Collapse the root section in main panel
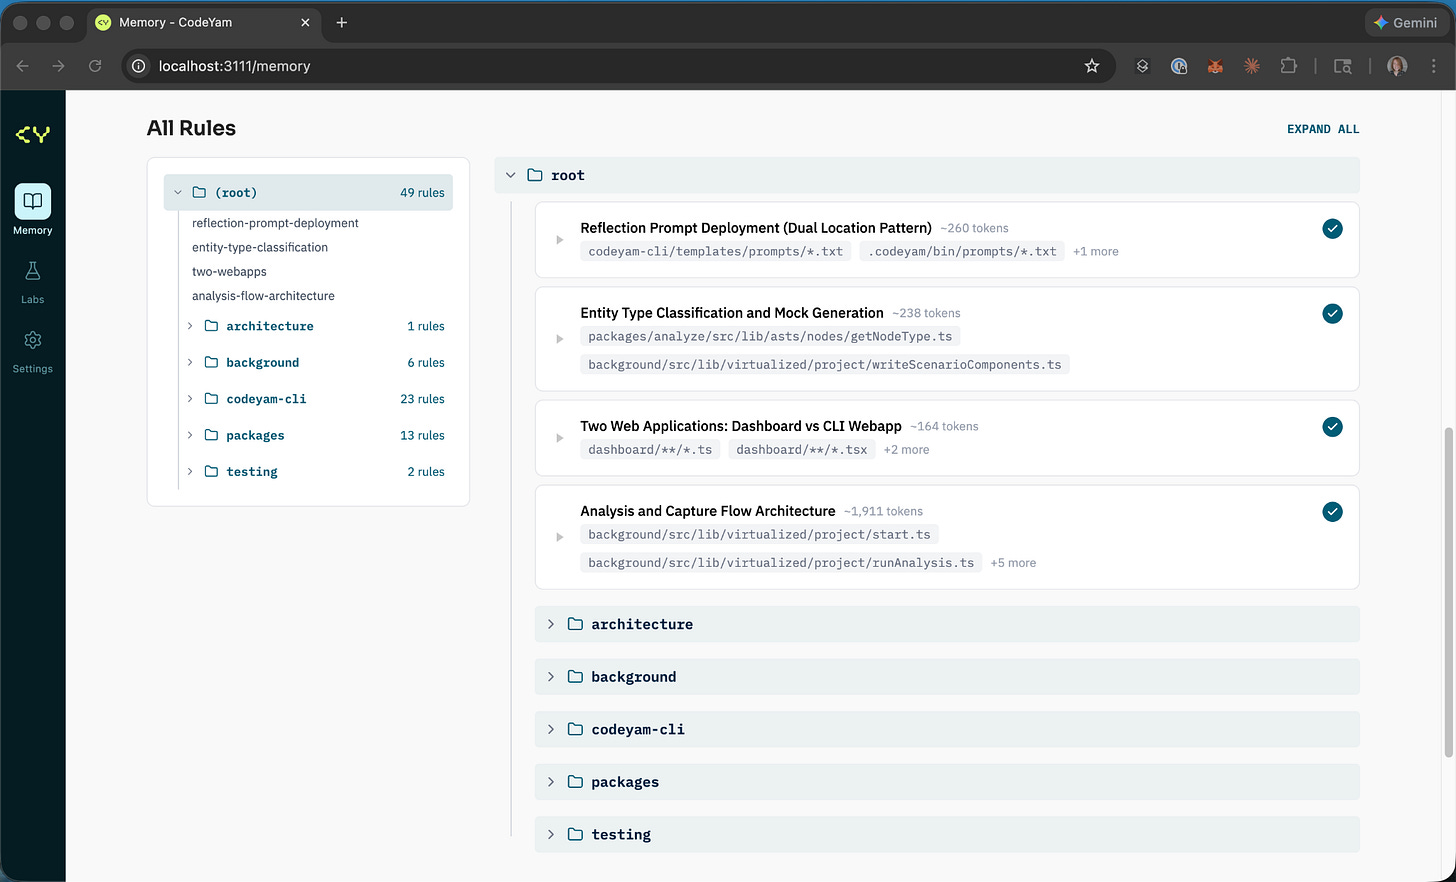This screenshot has width=1456, height=882. coord(511,175)
